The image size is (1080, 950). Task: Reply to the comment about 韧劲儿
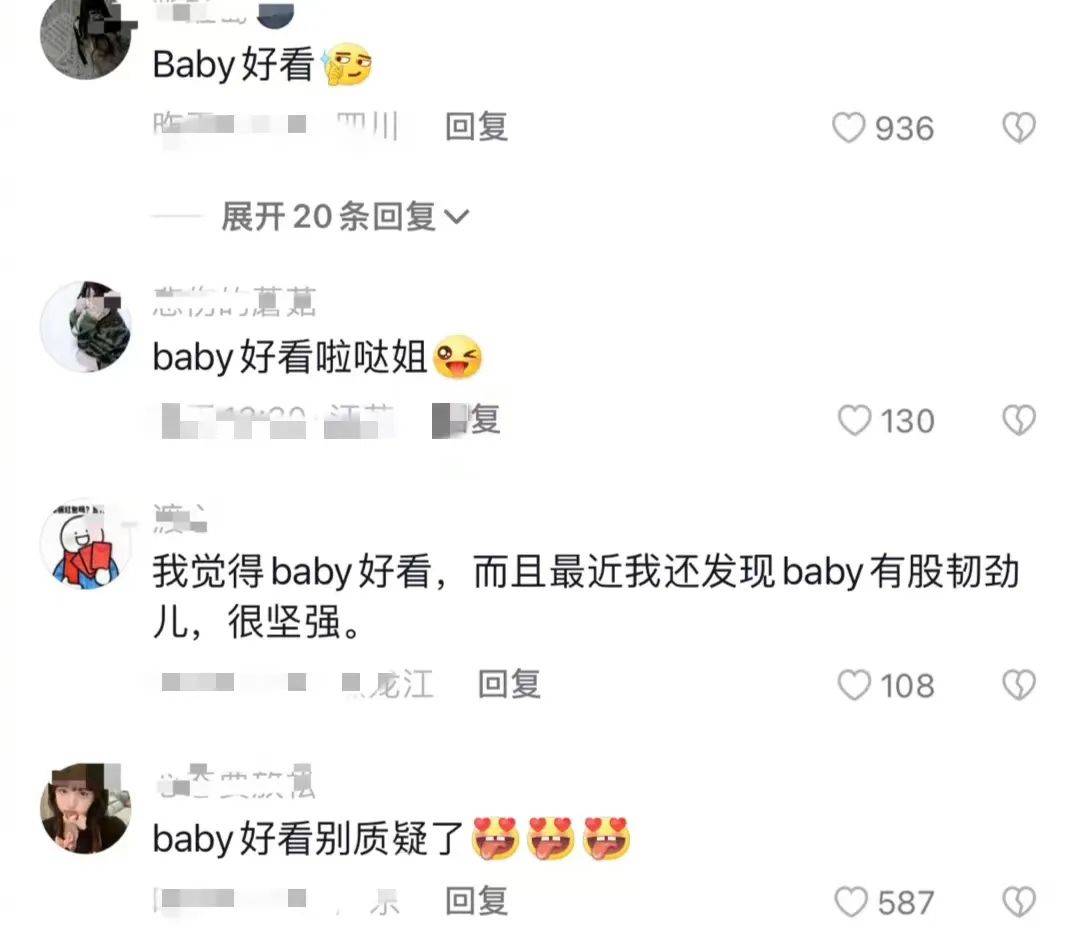509,684
